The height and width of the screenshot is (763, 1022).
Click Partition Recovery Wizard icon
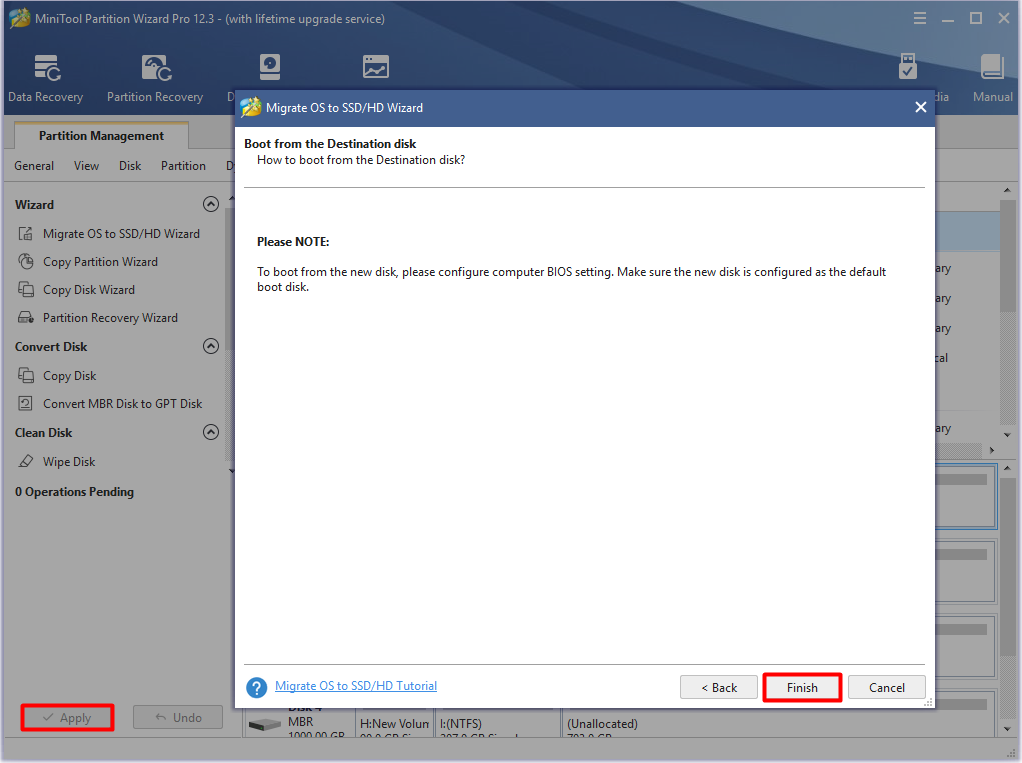pos(25,317)
